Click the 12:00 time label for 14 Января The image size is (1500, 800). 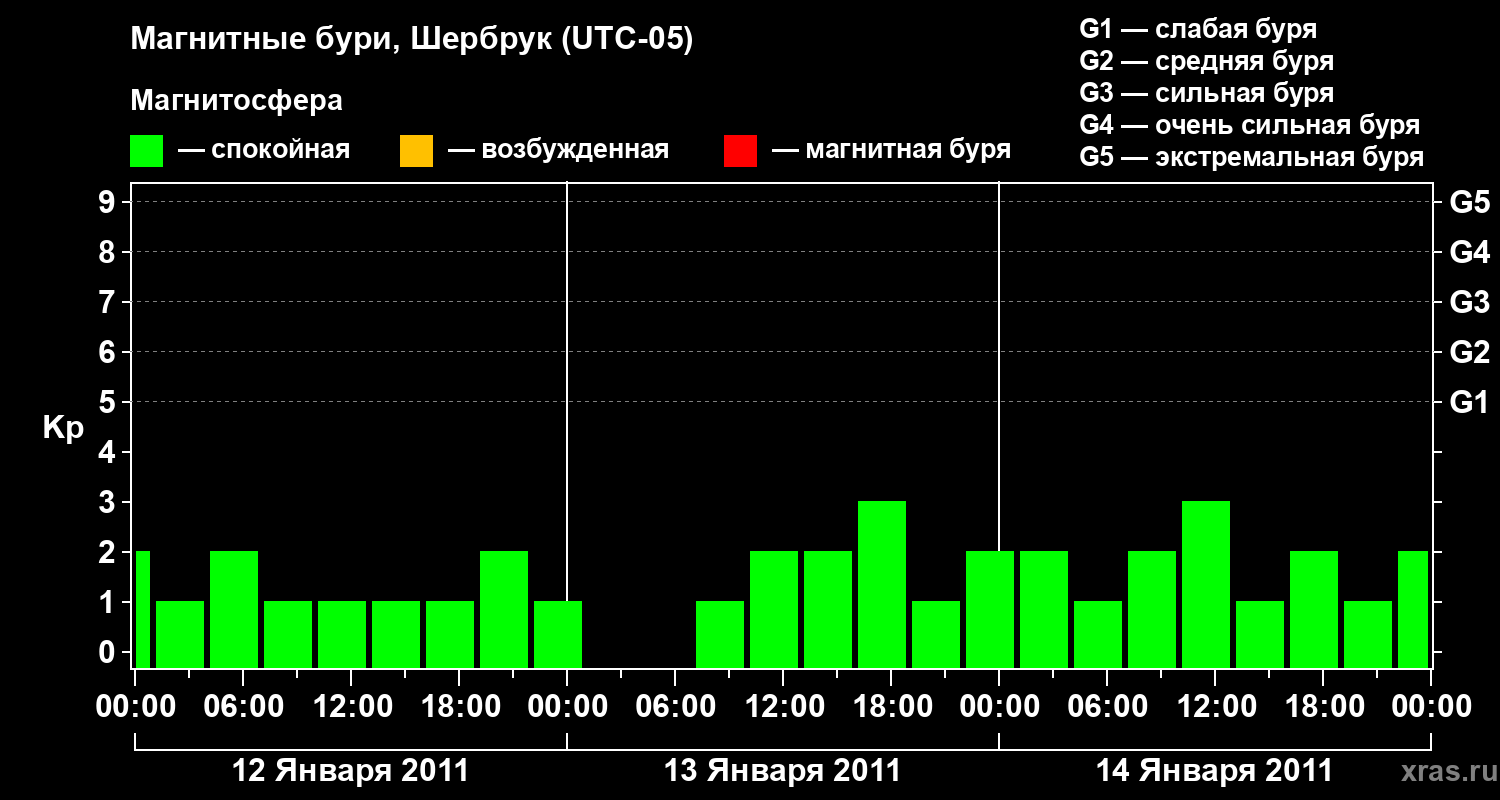point(1215,706)
